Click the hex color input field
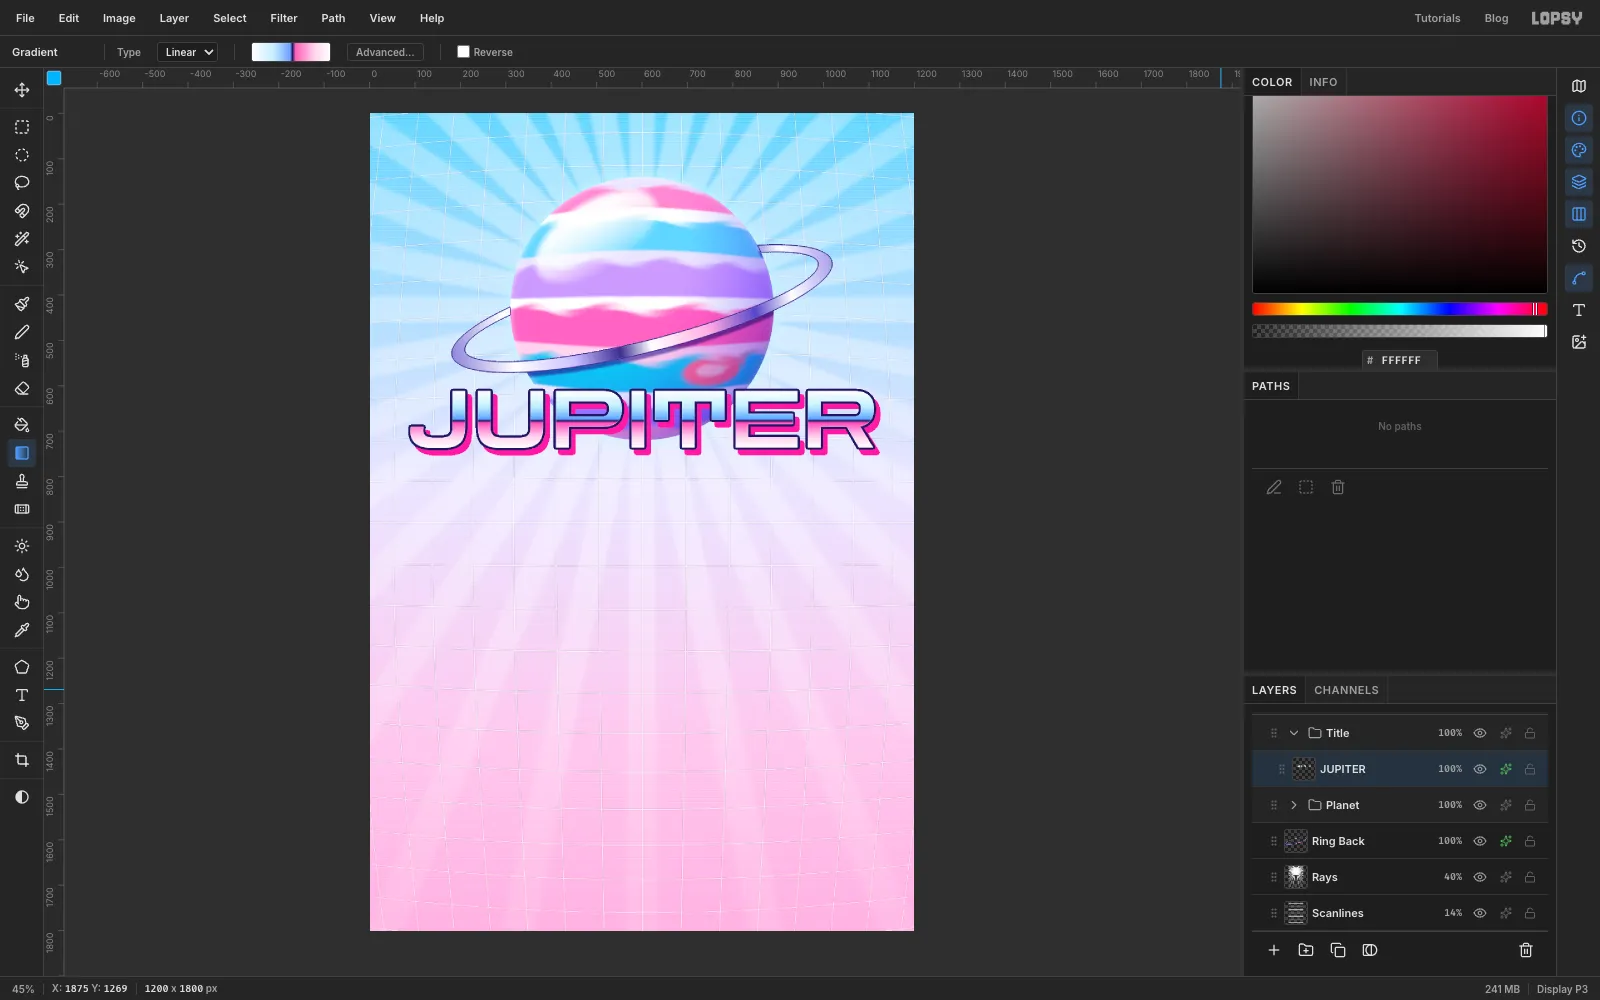The height and width of the screenshot is (1000, 1600). tap(1400, 360)
